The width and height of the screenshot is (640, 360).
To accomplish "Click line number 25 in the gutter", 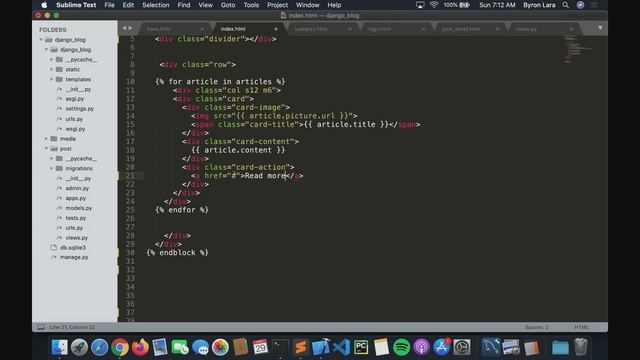I will pos(130,210).
